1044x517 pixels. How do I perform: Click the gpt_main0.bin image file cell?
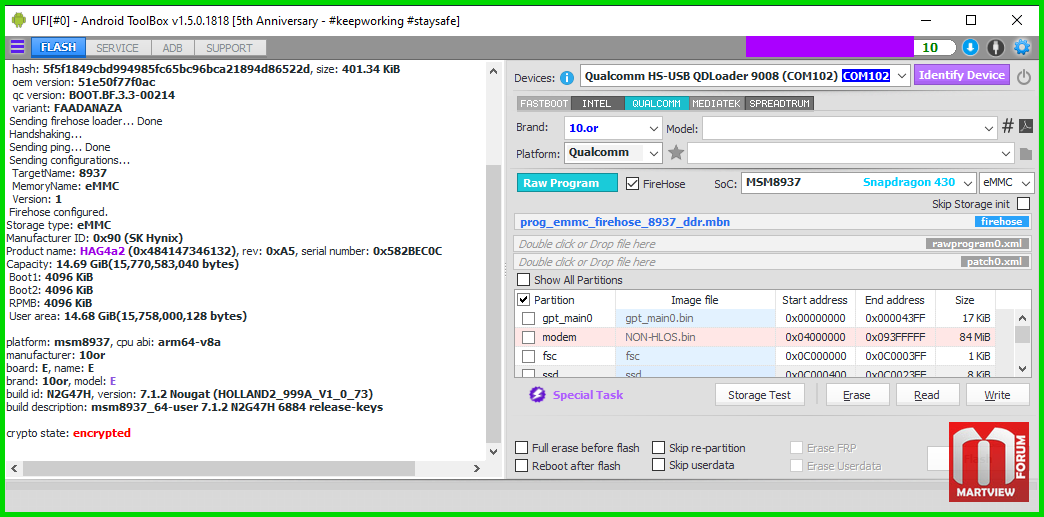click(x=695, y=318)
